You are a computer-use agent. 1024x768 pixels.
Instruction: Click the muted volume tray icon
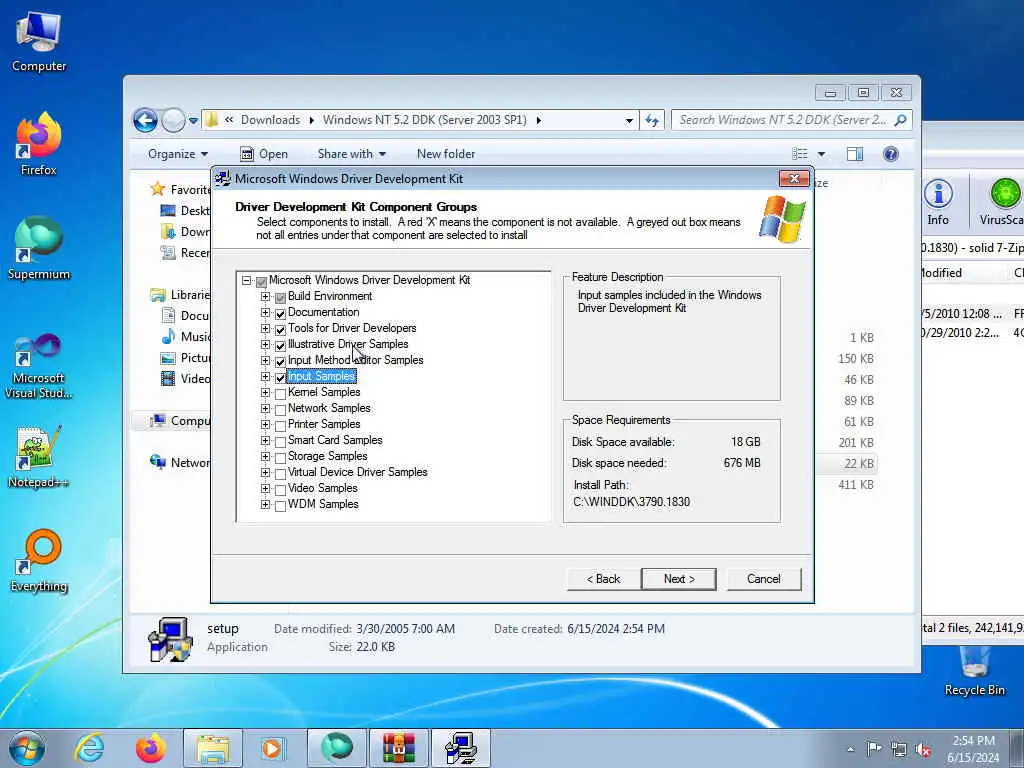(x=923, y=749)
